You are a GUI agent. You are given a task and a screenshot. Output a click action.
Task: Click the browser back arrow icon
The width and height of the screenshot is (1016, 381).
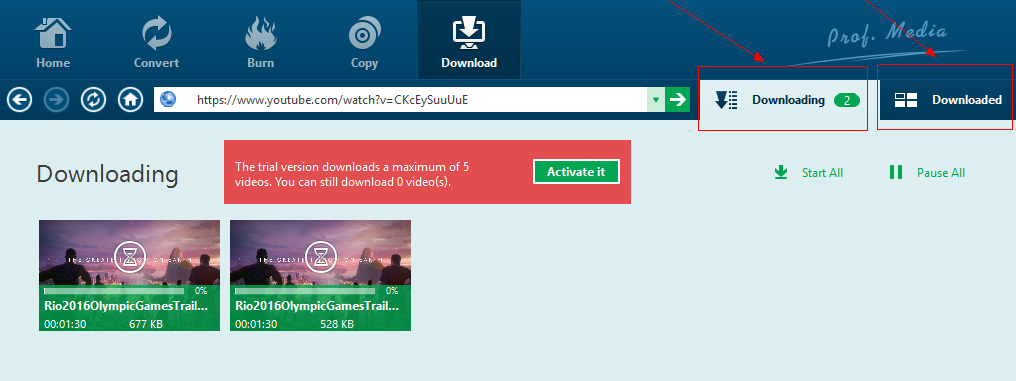19,100
